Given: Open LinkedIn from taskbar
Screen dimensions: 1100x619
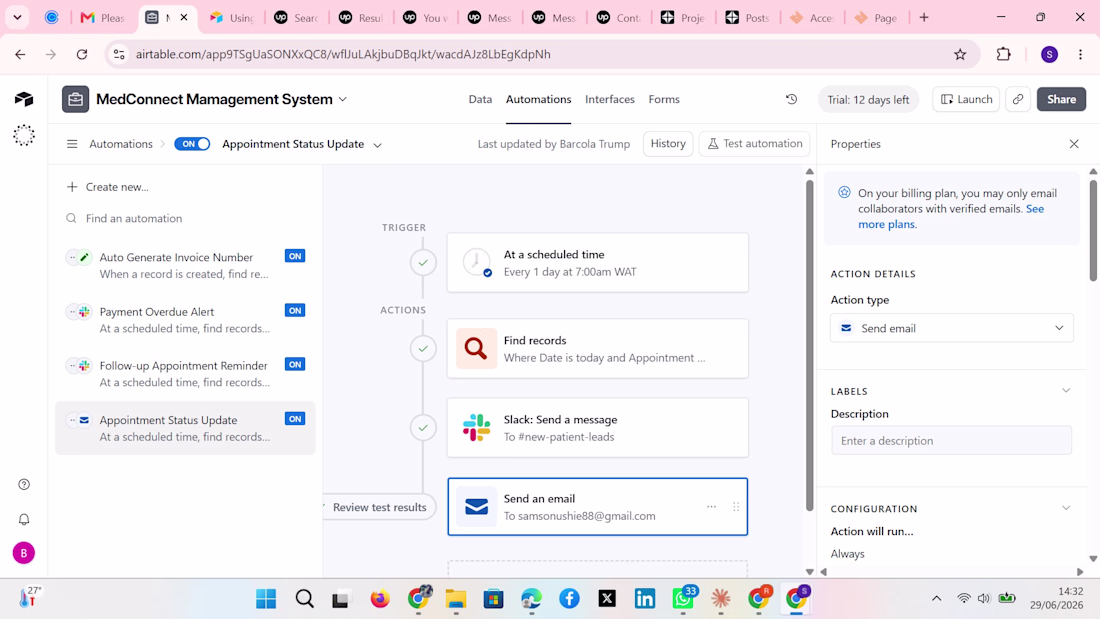Looking at the screenshot, I should (645, 599).
